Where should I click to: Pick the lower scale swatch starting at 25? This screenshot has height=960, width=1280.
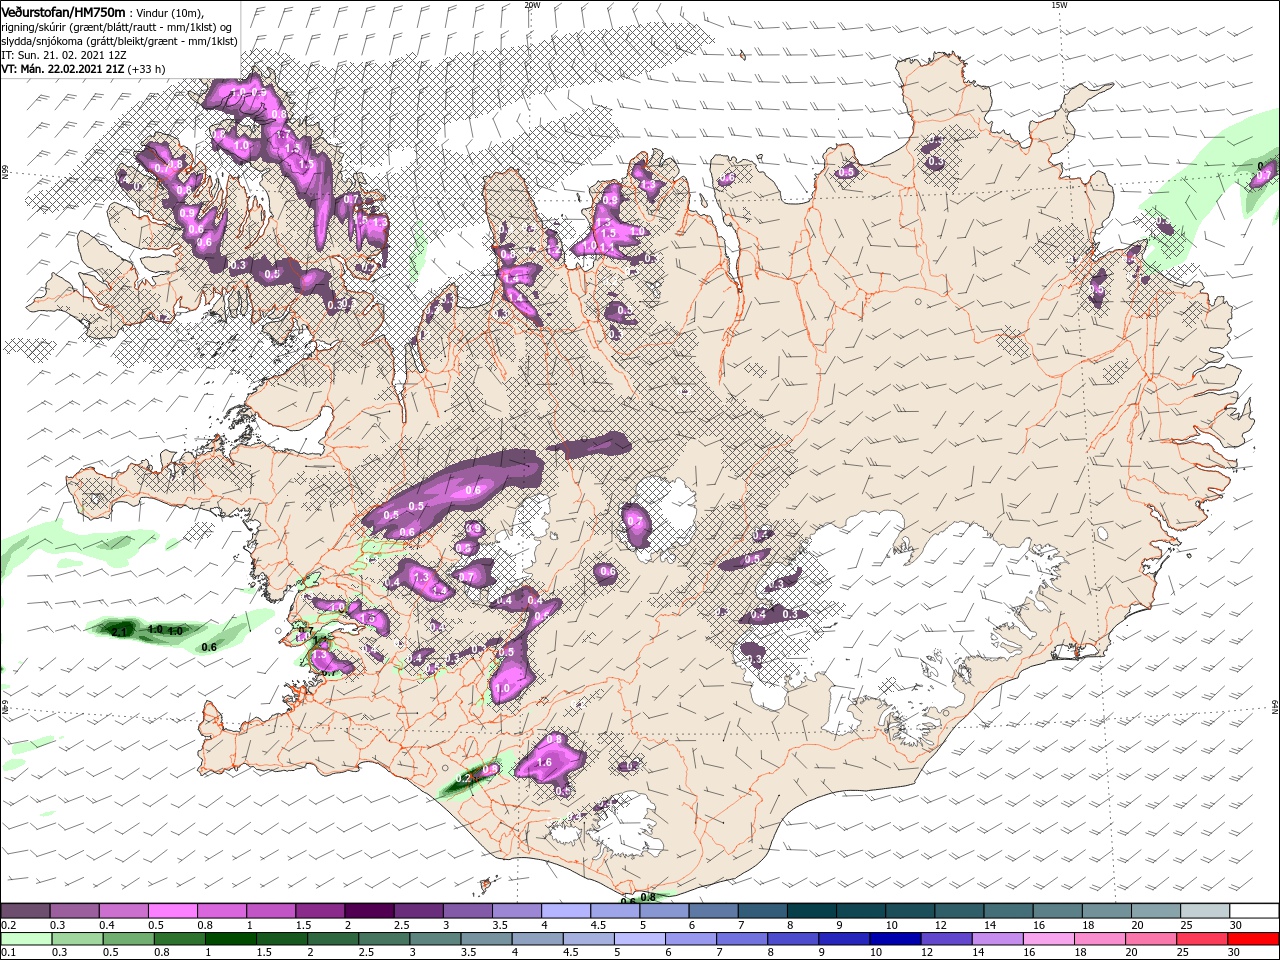coord(1203,939)
